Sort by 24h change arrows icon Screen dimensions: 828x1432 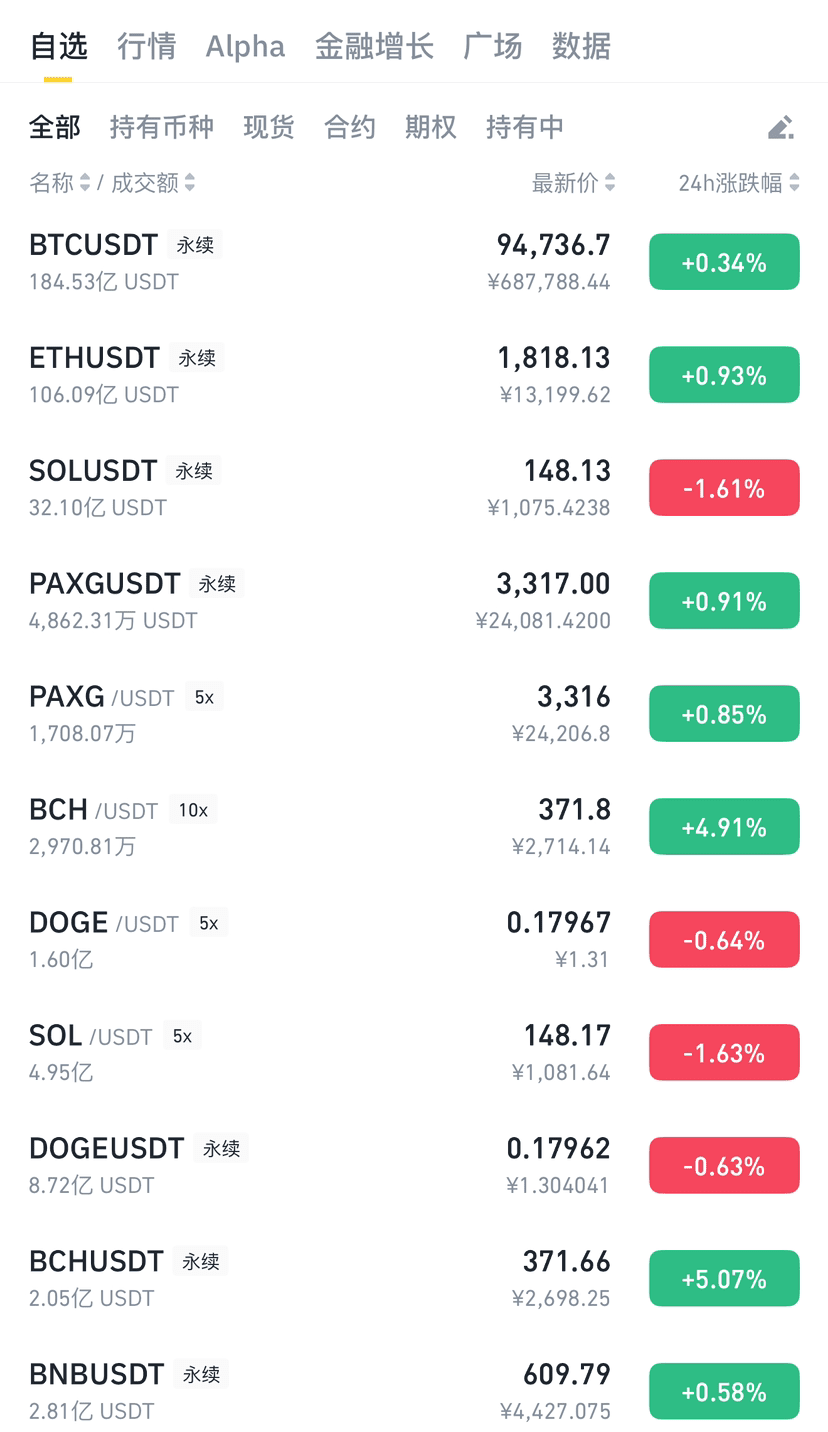click(794, 183)
